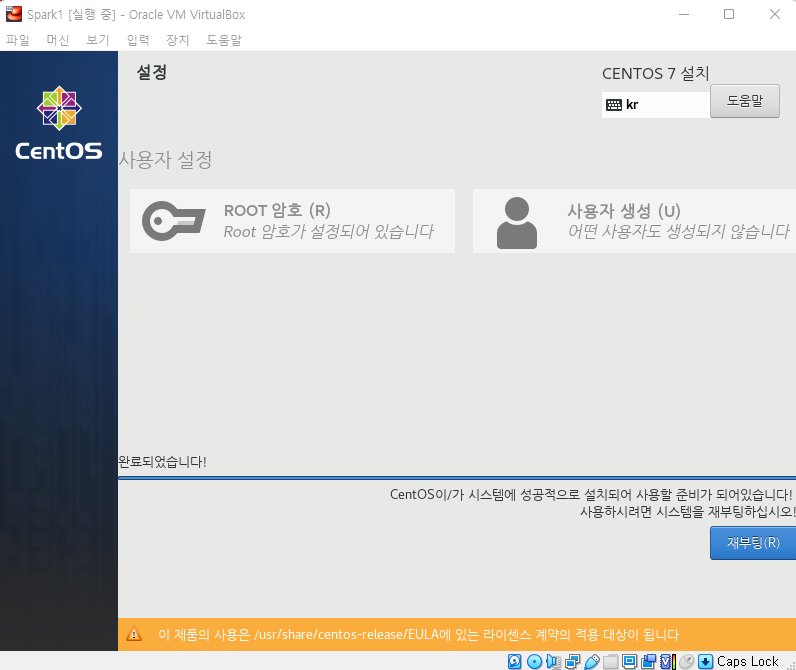This screenshot has width=796, height=670.
Task: Click the 사용자 설정 section heading
Action: click(165, 160)
